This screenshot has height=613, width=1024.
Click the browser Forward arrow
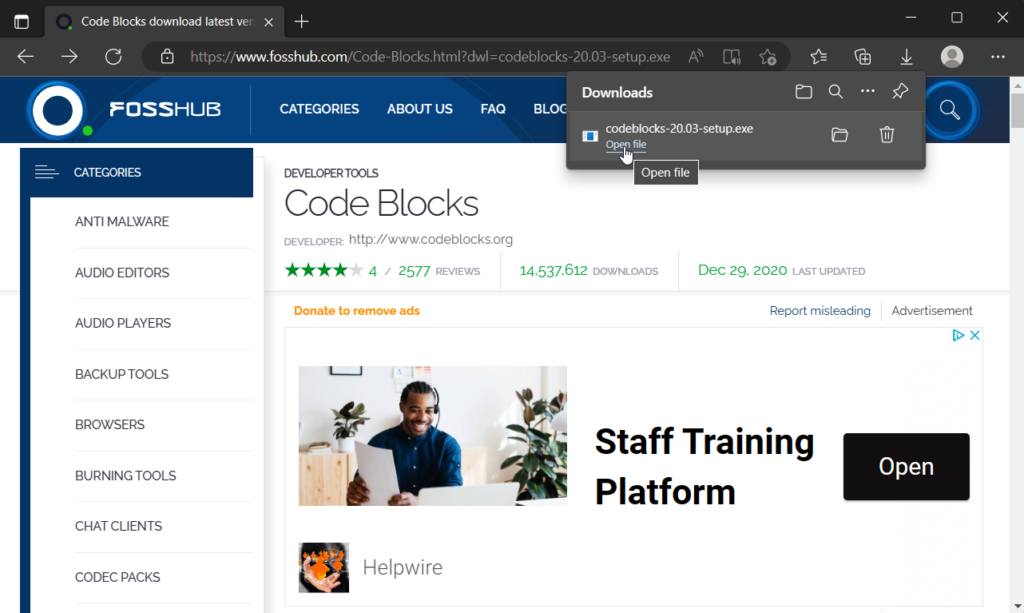[69, 57]
